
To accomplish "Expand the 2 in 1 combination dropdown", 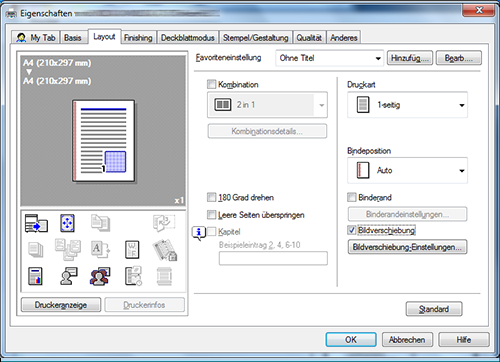I will (267, 105).
